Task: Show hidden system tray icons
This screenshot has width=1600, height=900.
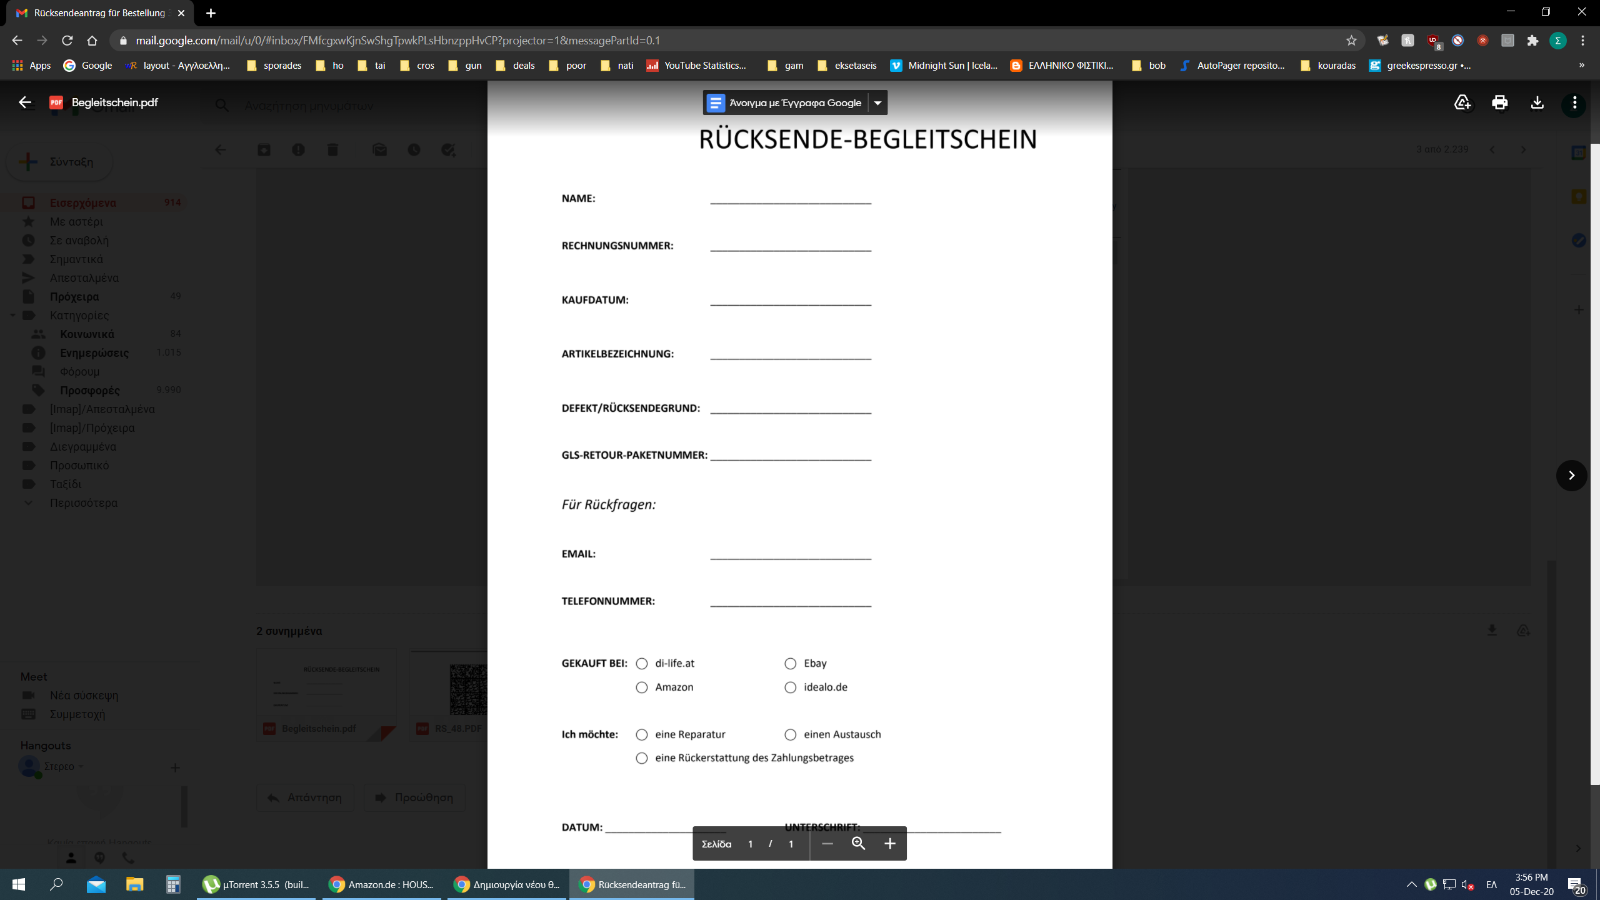Action: pos(1411,884)
